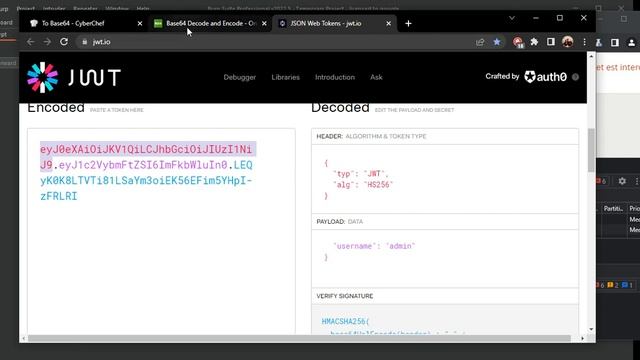Click the token signature segment zFRLRI
The height and width of the screenshot is (360, 640).
(x=58, y=196)
